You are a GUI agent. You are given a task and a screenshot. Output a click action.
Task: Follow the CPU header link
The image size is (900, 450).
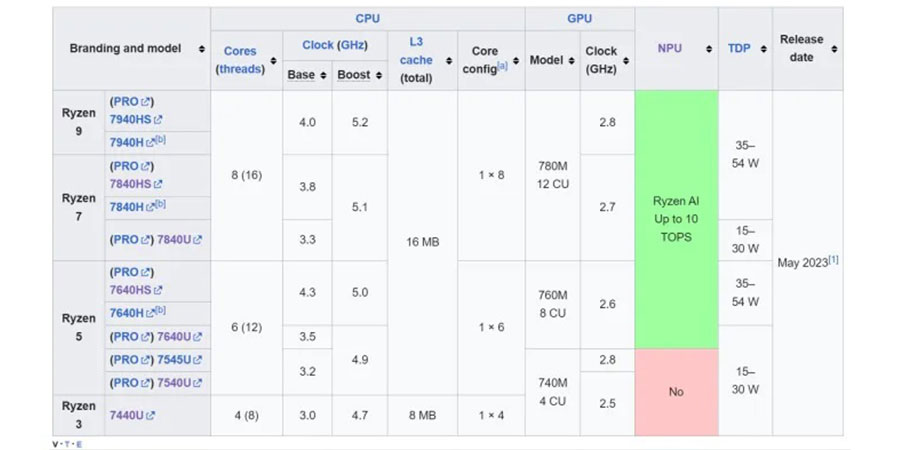pyautogui.click(x=367, y=18)
